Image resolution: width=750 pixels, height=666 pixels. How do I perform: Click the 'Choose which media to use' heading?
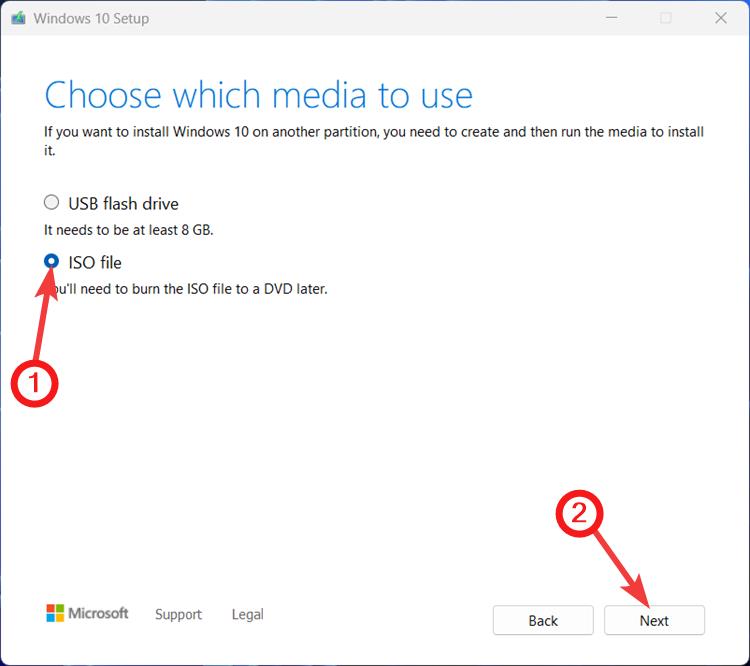tap(258, 95)
